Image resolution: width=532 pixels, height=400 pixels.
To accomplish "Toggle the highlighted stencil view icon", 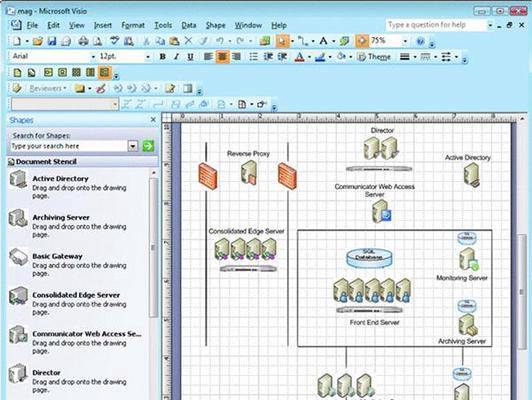I will coord(105,72).
